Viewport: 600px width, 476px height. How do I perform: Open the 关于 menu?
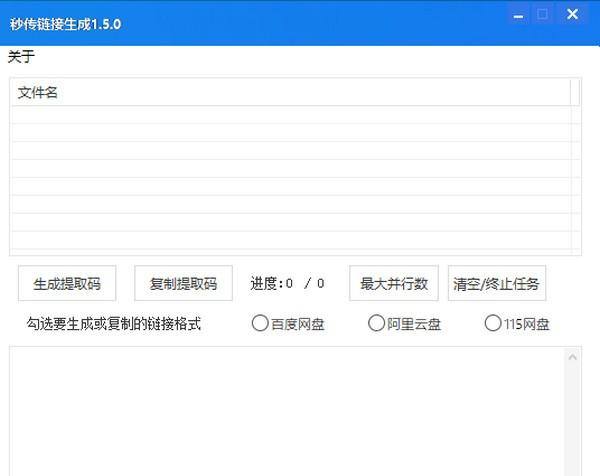pos(21,57)
